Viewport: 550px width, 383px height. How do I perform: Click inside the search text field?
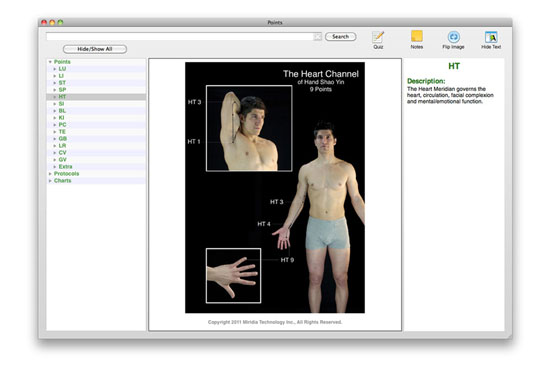180,36
